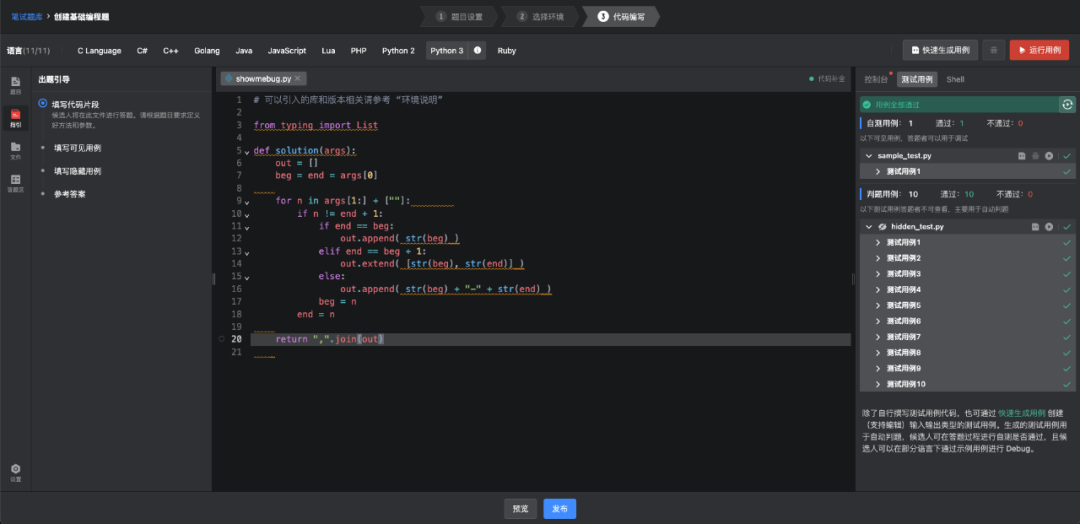Select the 指引 guide sidebar icon

coord(15,118)
